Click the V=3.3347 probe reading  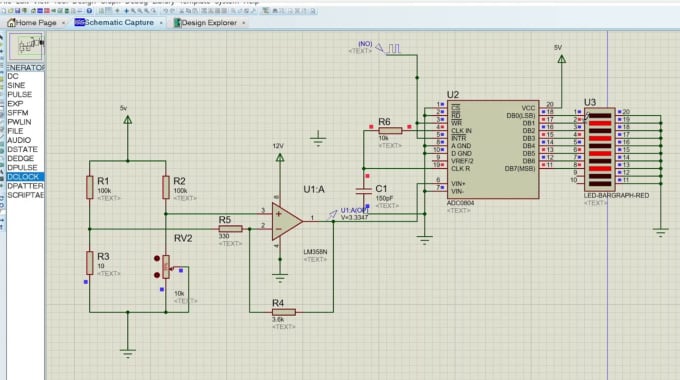tap(354, 217)
